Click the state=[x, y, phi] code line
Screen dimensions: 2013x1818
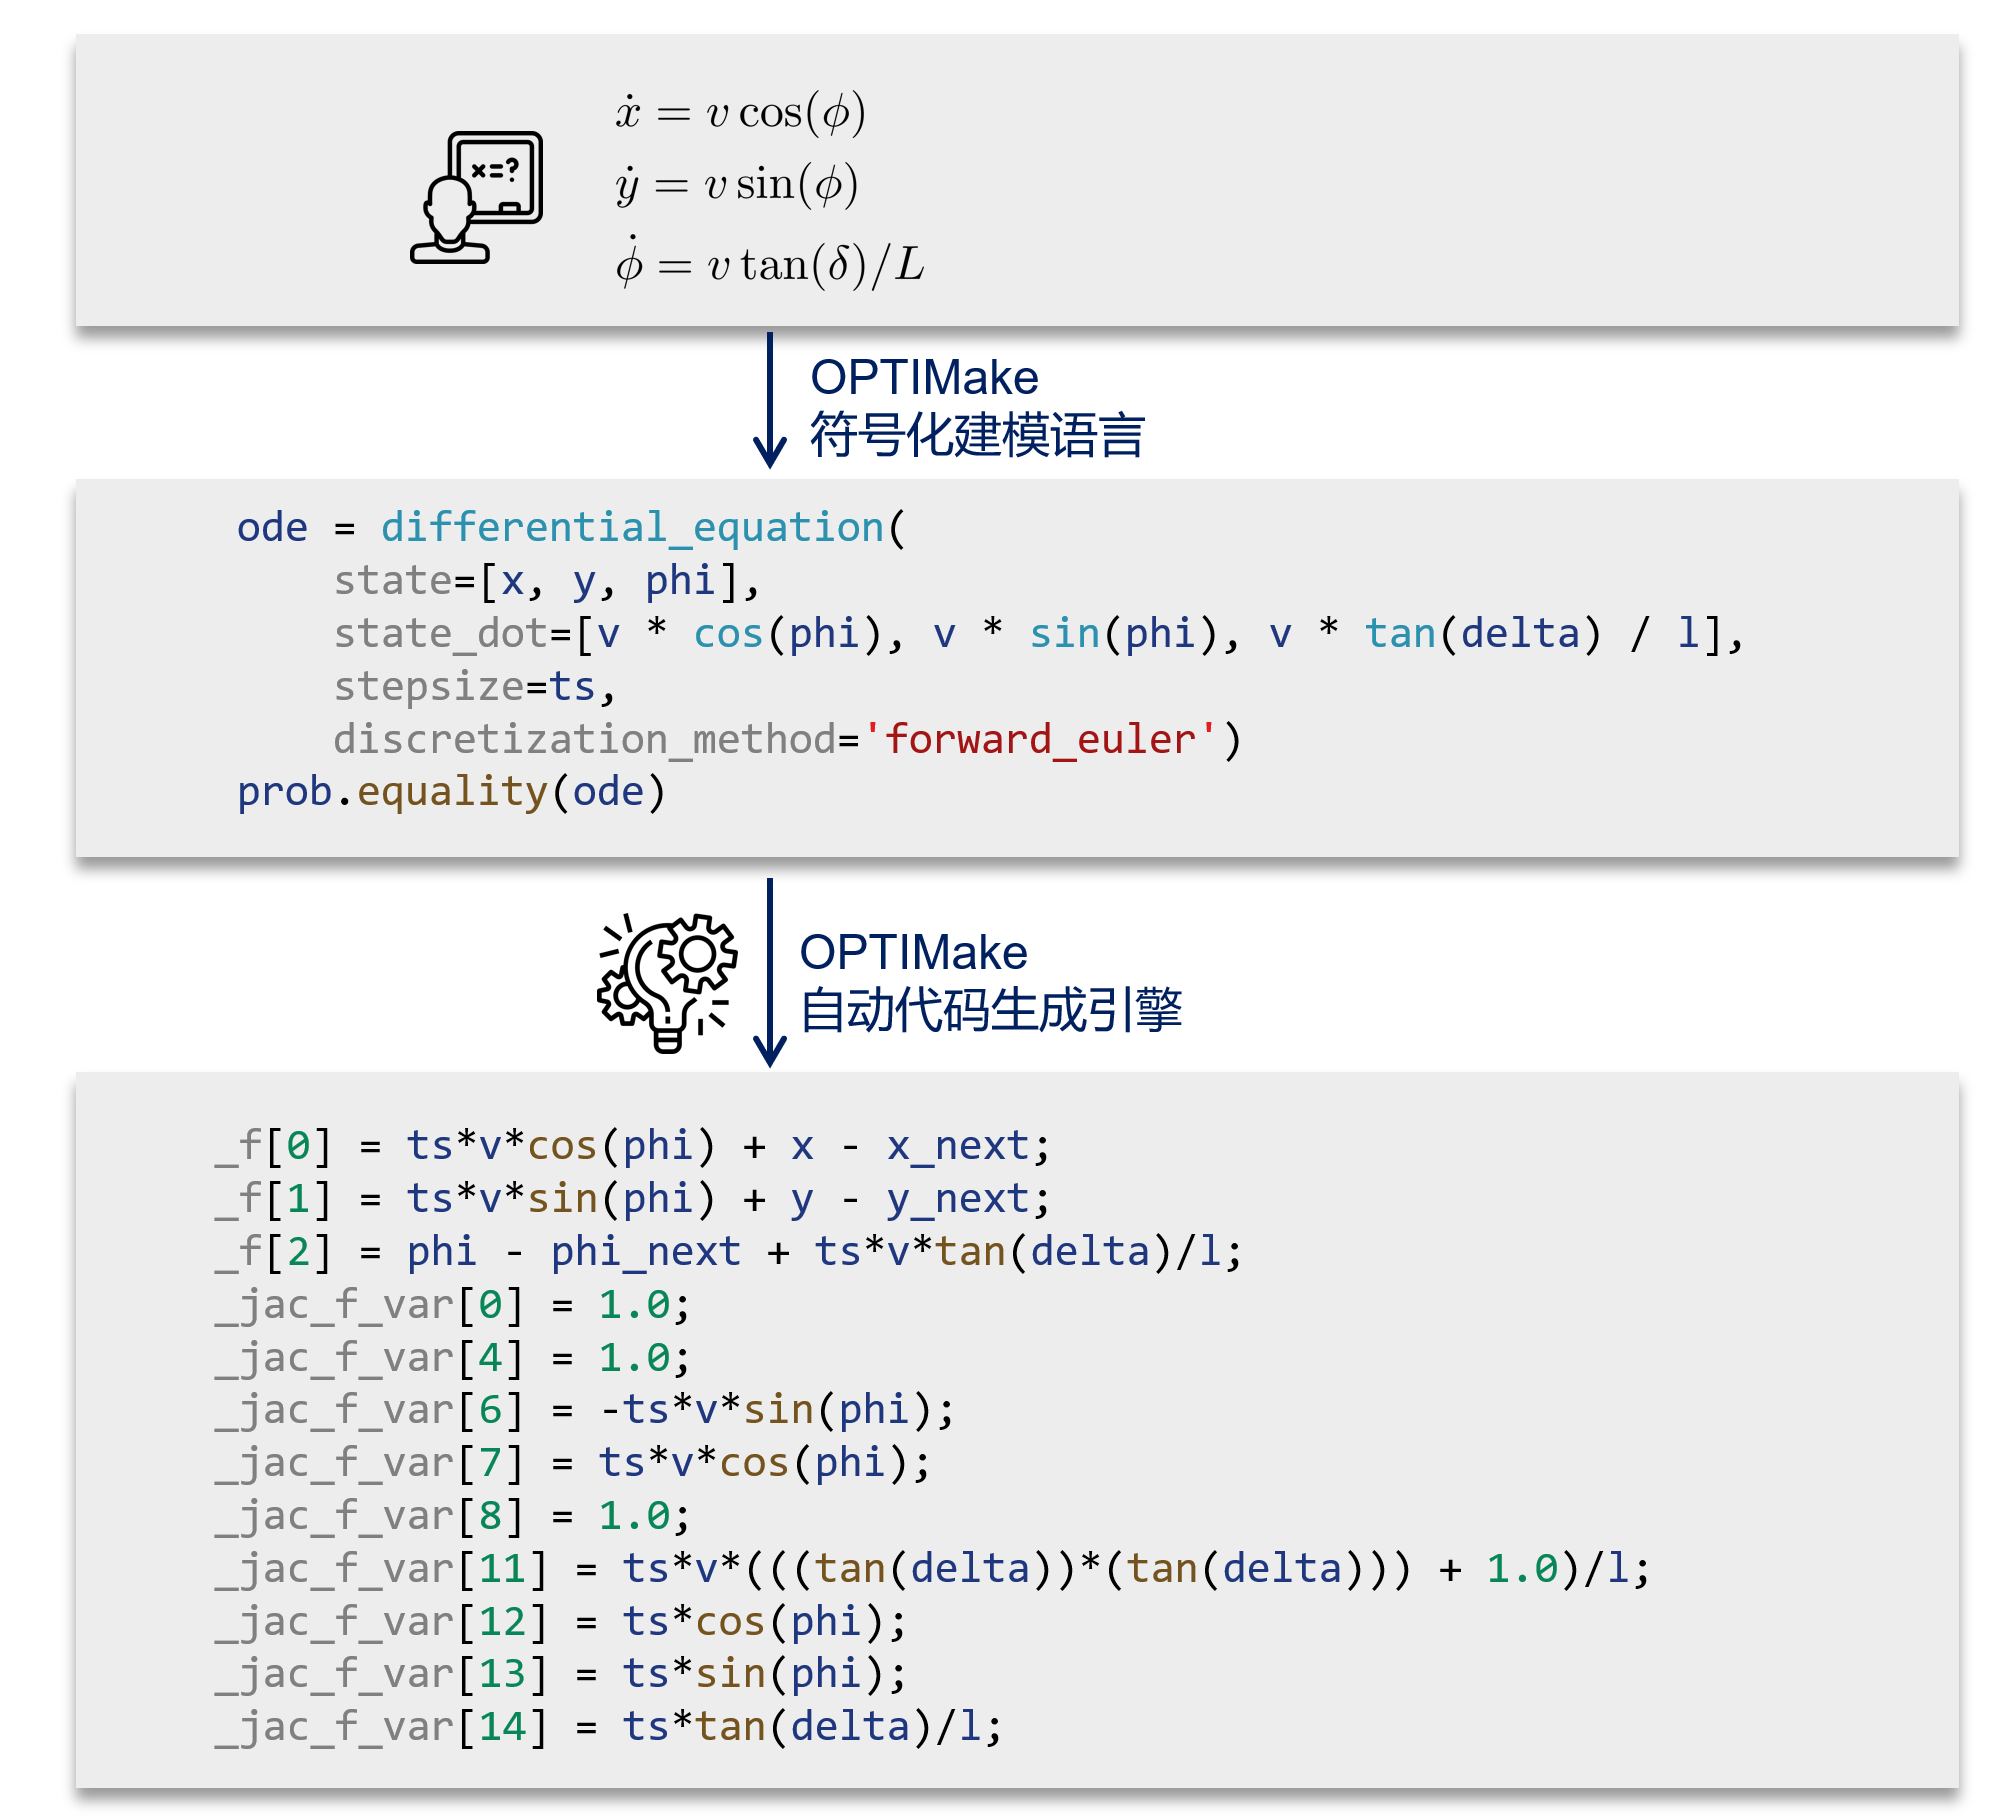click(547, 581)
